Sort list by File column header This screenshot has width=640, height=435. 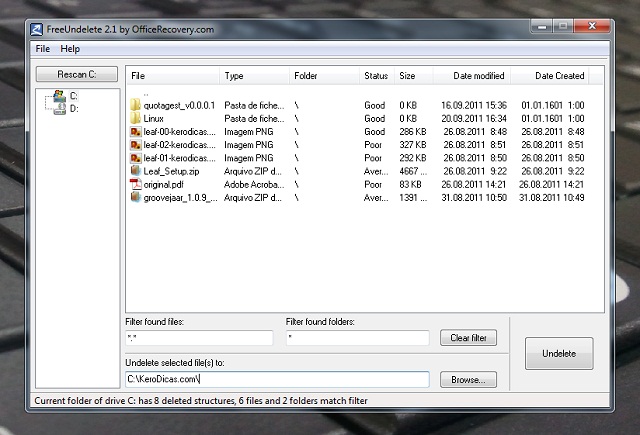(173, 76)
